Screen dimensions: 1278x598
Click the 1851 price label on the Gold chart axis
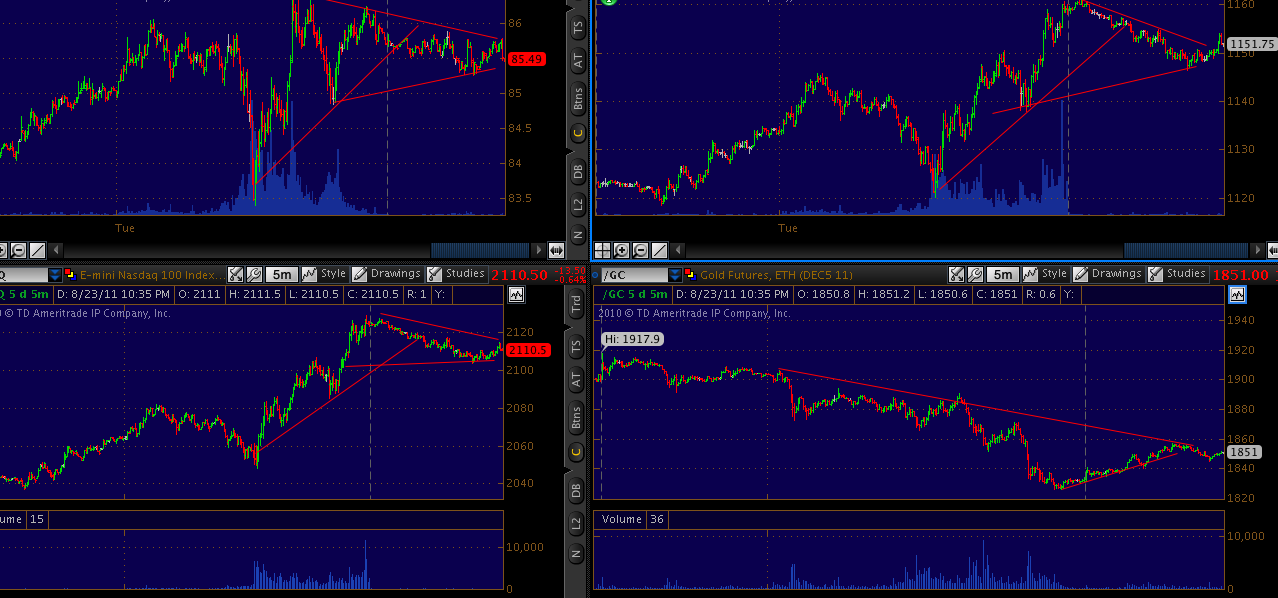click(1243, 452)
